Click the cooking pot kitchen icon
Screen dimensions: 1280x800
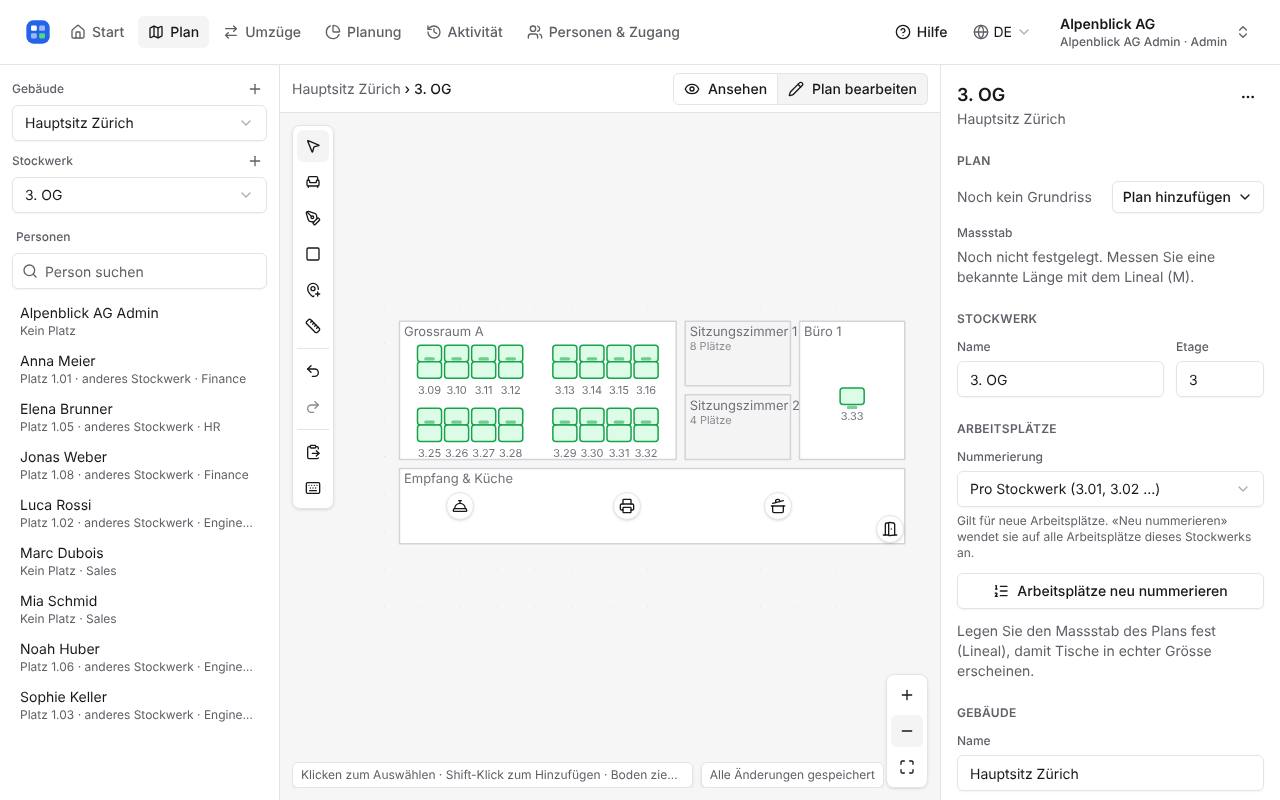click(x=778, y=506)
